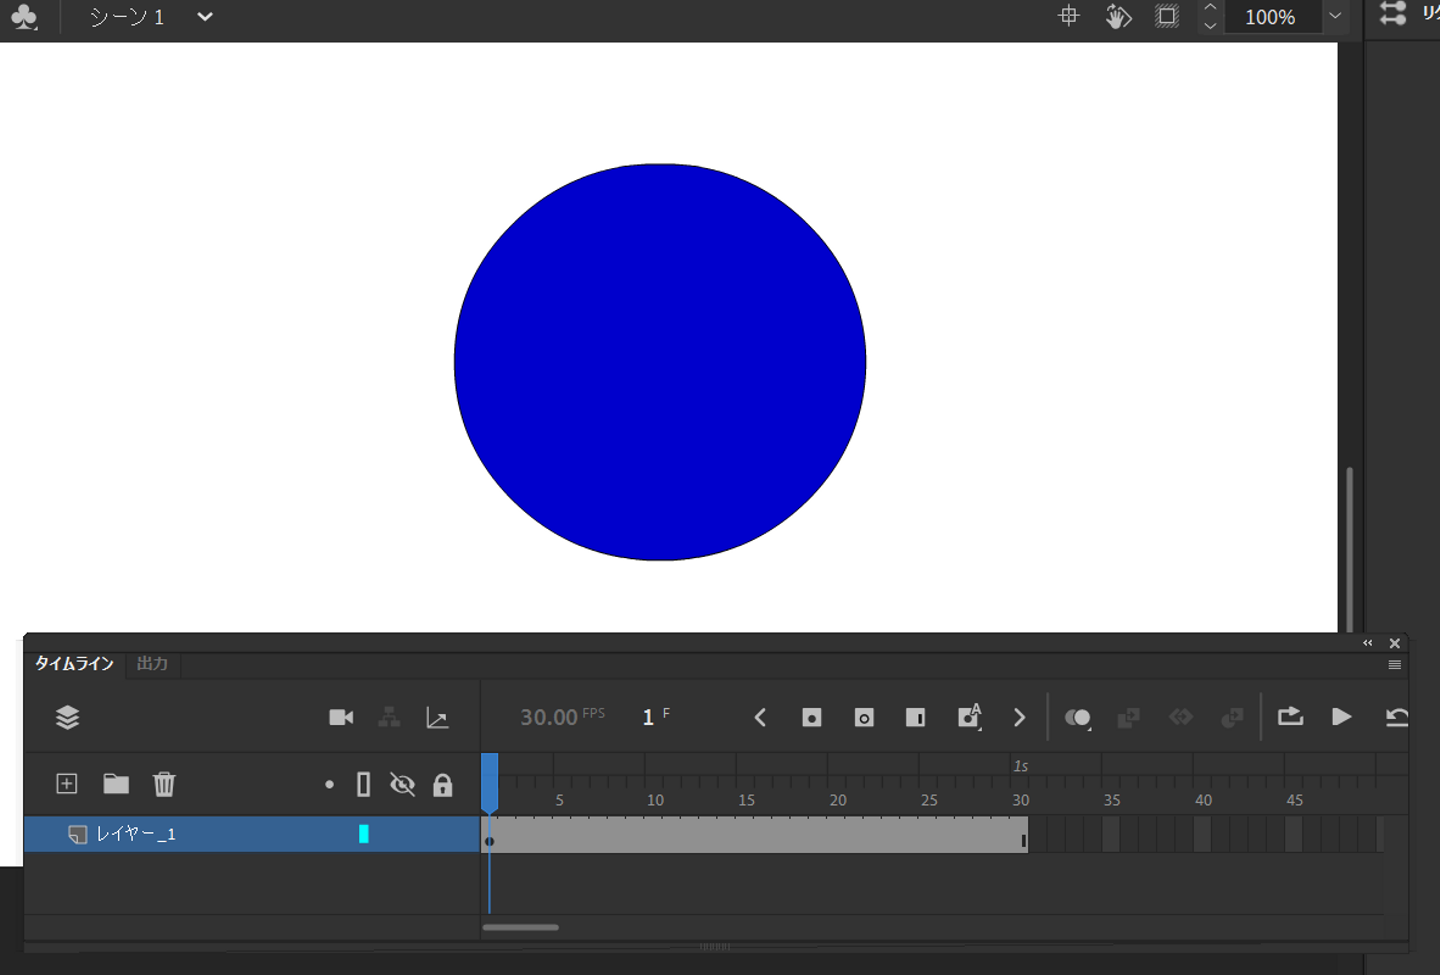Click the add camera icon in timeline

341,717
